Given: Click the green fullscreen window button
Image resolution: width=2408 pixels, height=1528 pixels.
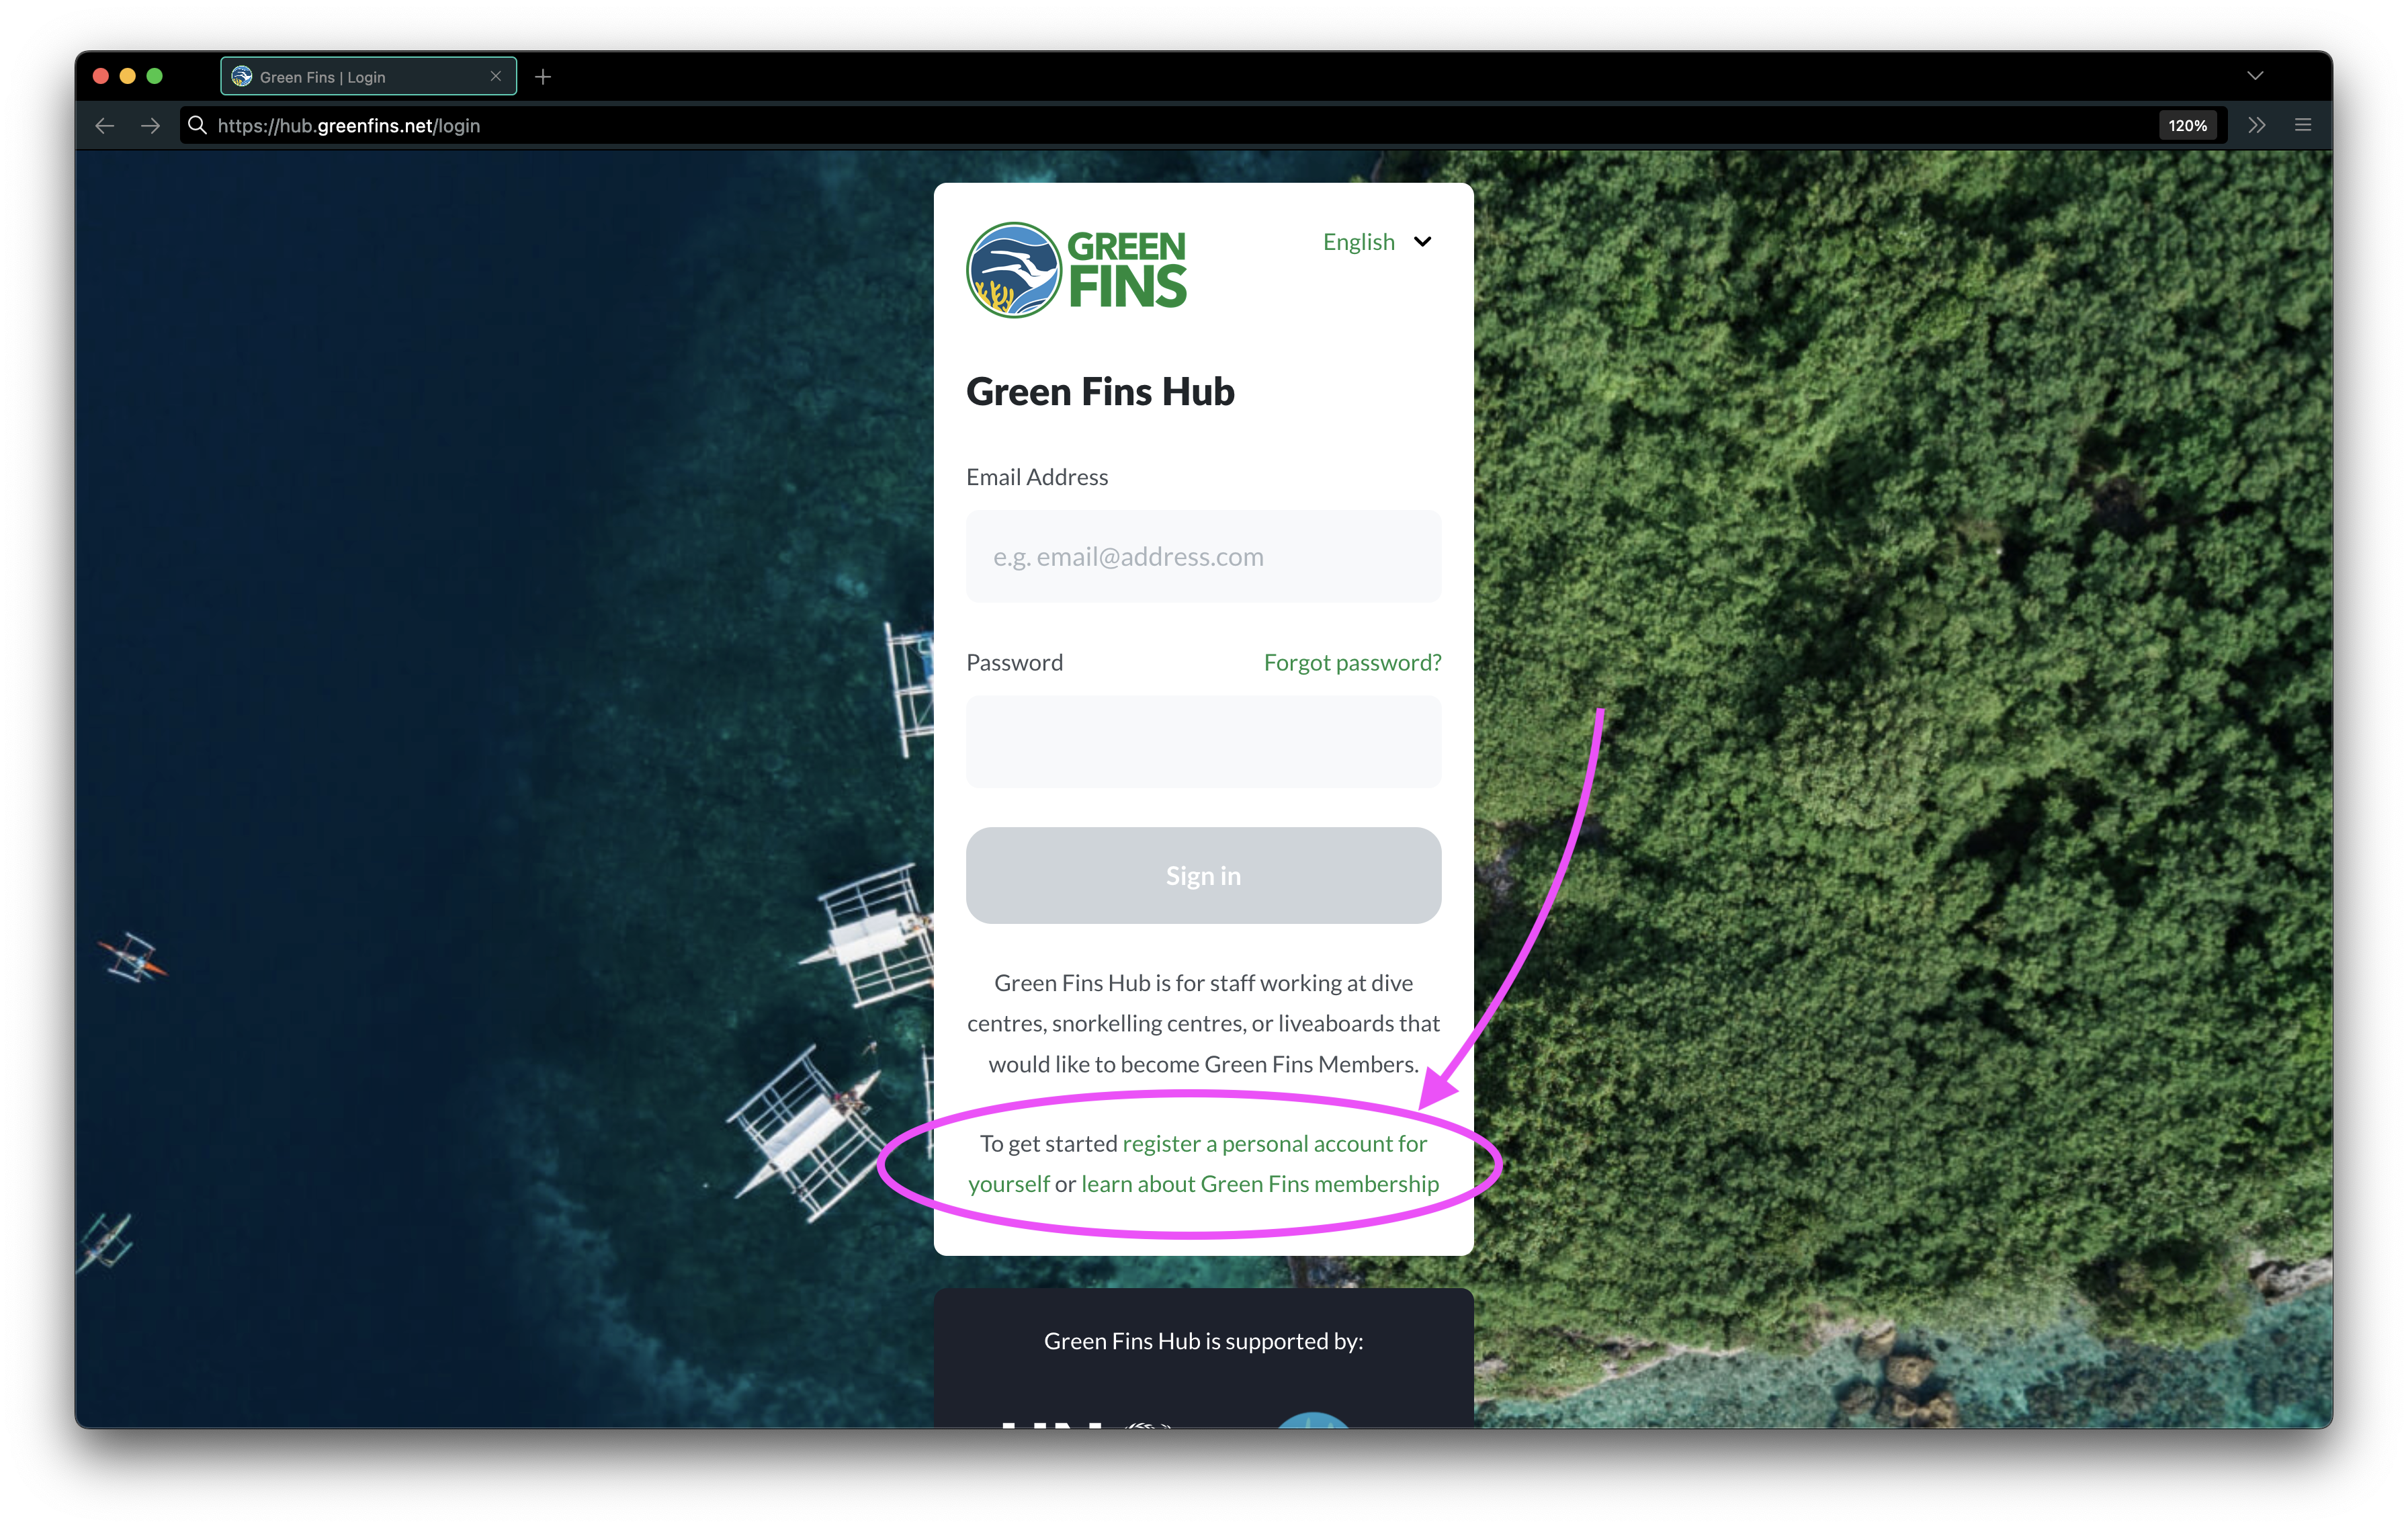Looking at the screenshot, I should click(x=155, y=76).
